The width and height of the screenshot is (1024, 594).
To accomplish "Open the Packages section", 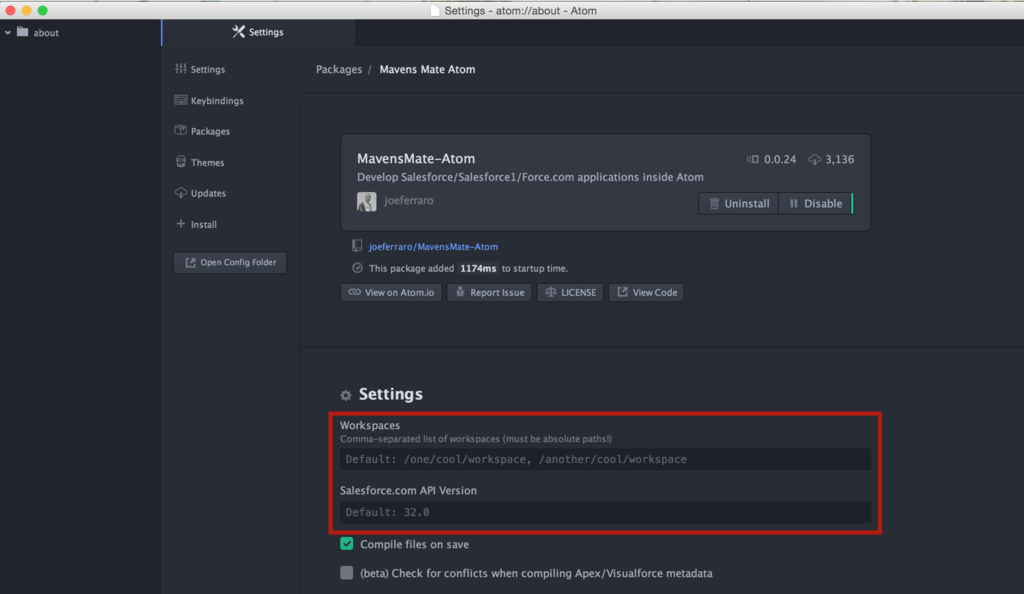I will pyautogui.click(x=202, y=131).
